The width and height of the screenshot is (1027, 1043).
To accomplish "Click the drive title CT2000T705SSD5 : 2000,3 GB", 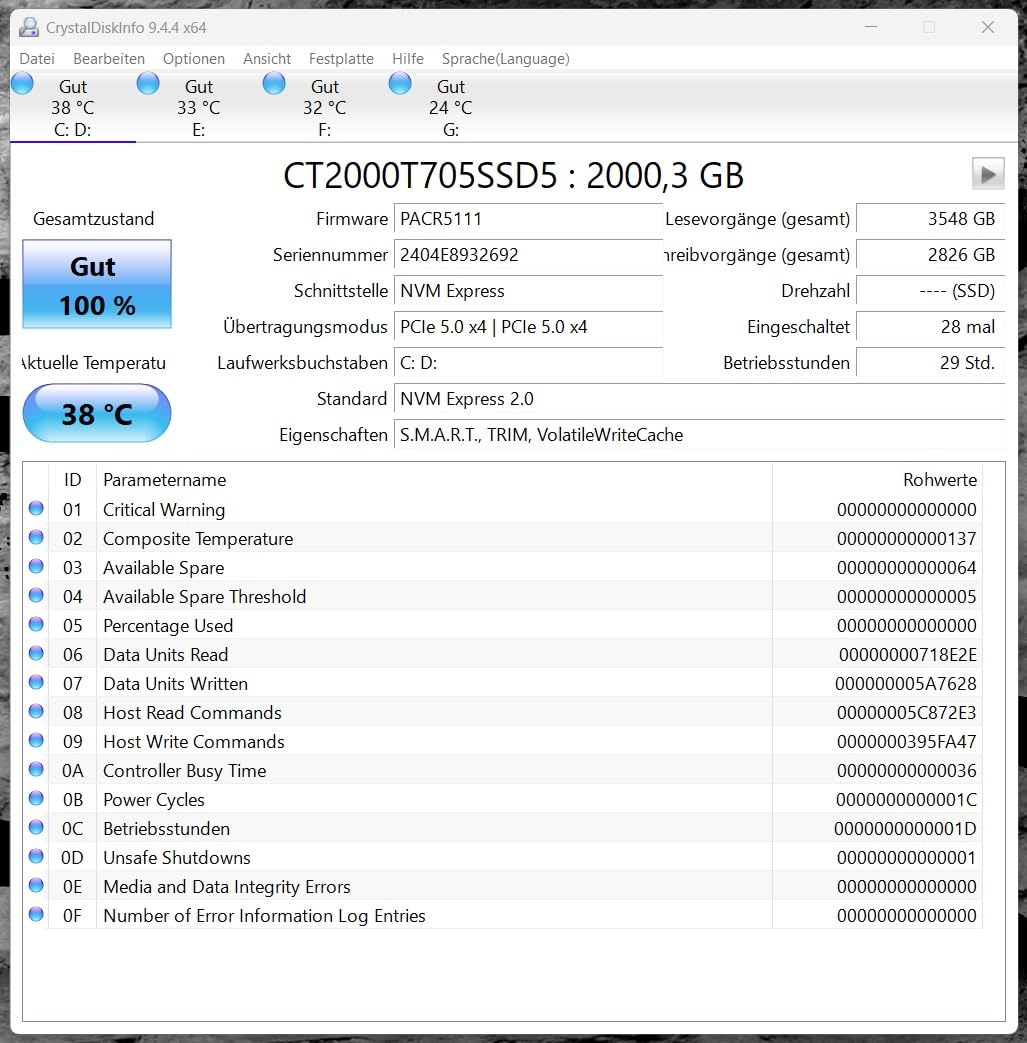I will click(x=513, y=176).
